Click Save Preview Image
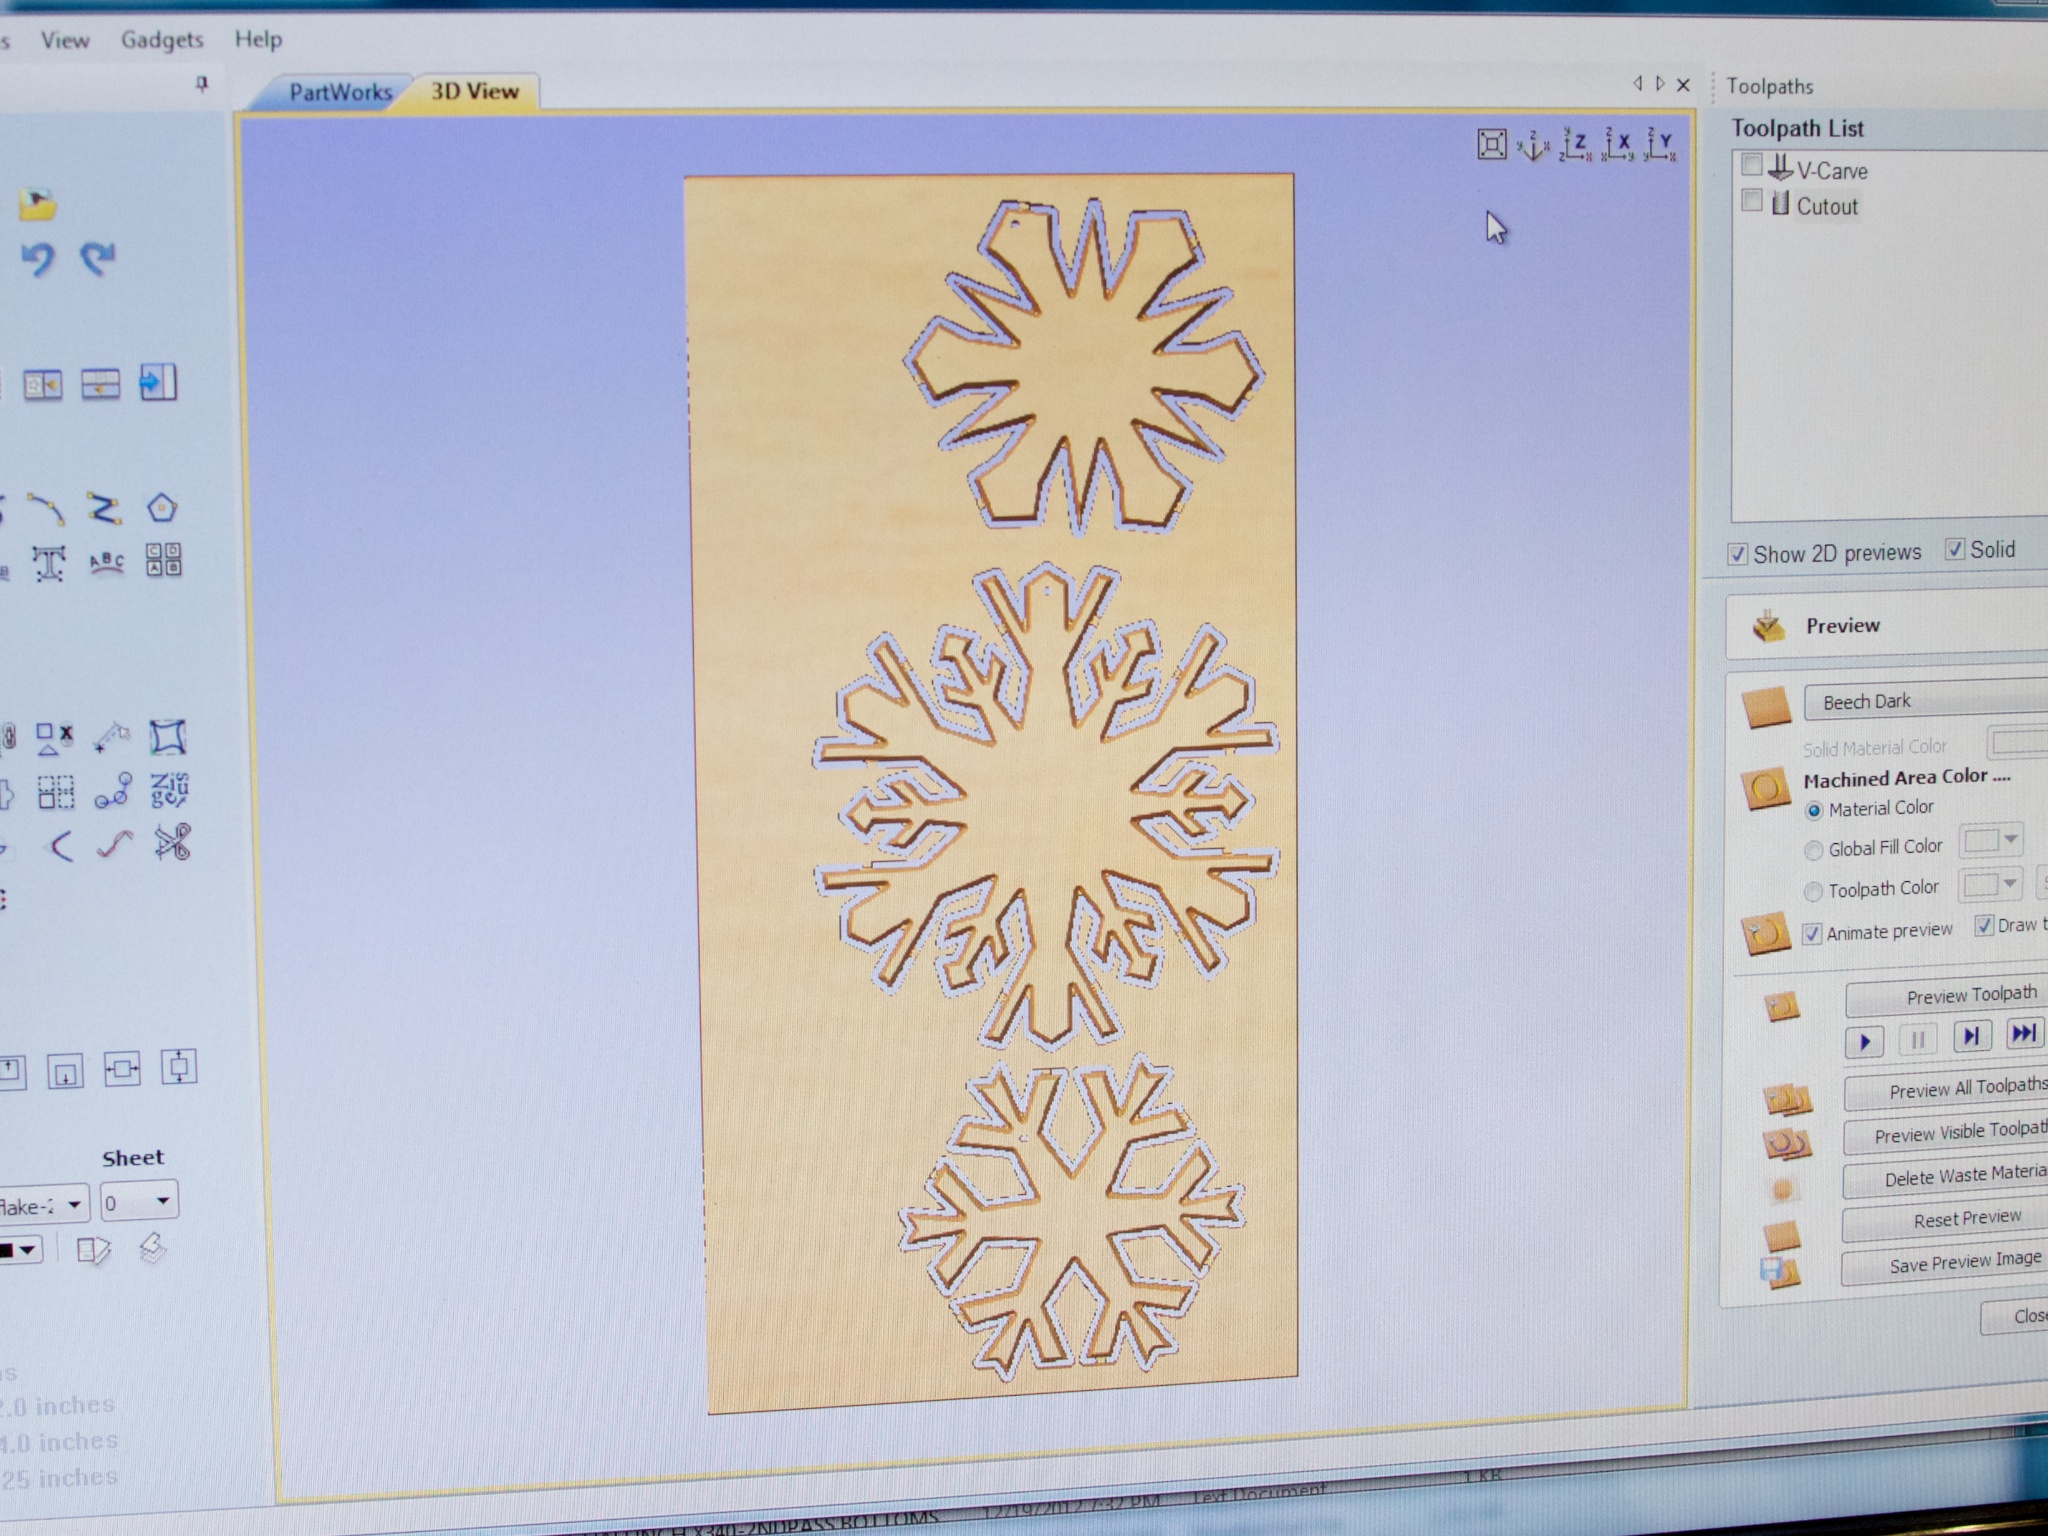The width and height of the screenshot is (2048, 1536). (1964, 1261)
